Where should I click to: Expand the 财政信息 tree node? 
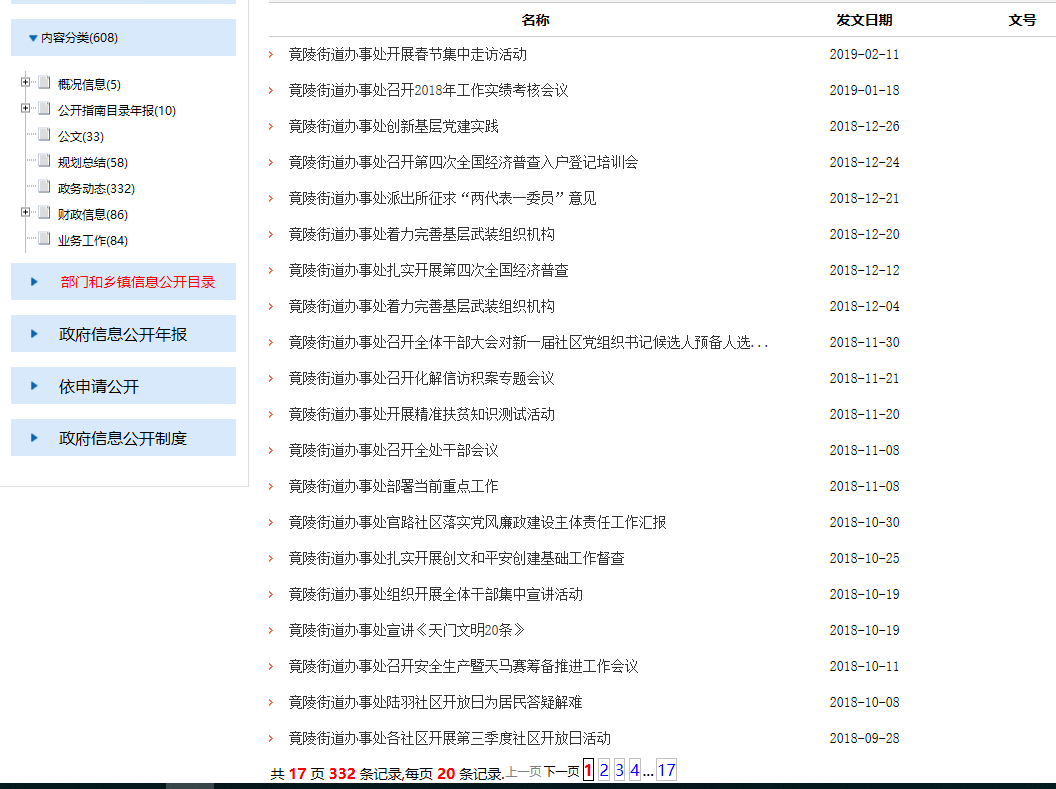25,213
